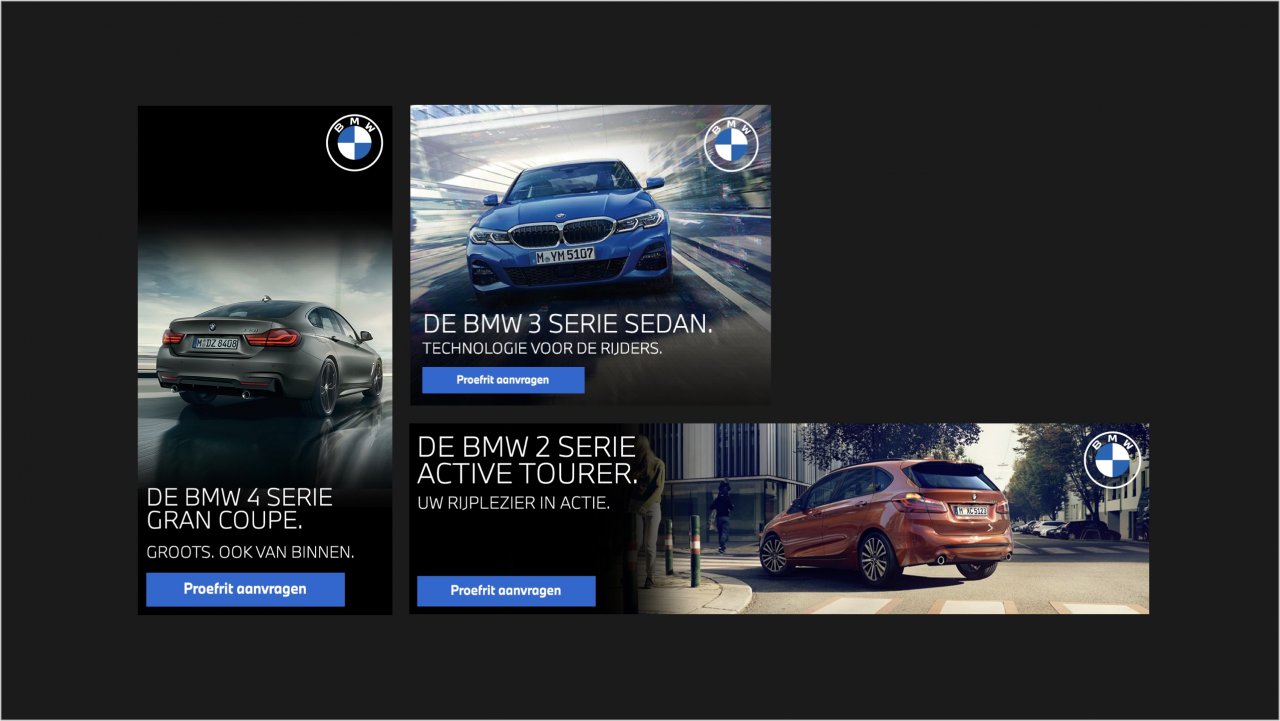The width and height of the screenshot is (1280, 721).
Task: Click the kidney grille on the blue sedan
Action: click(561, 234)
